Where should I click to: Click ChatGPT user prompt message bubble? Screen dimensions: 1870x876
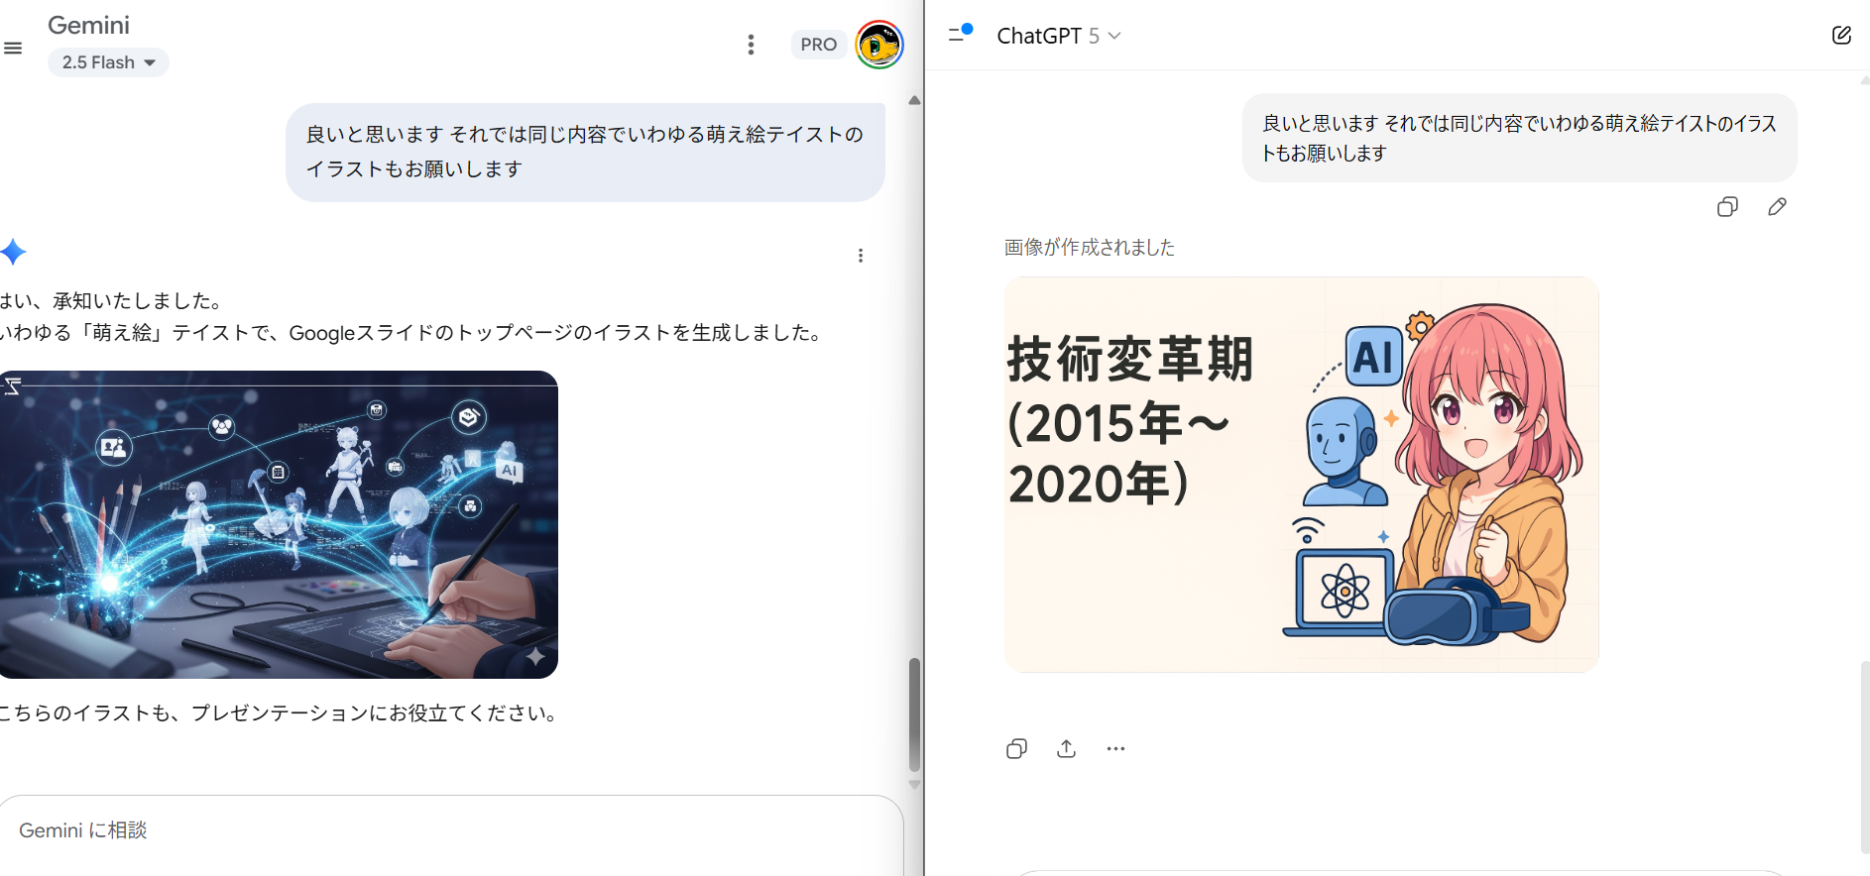pyautogui.click(x=1519, y=138)
